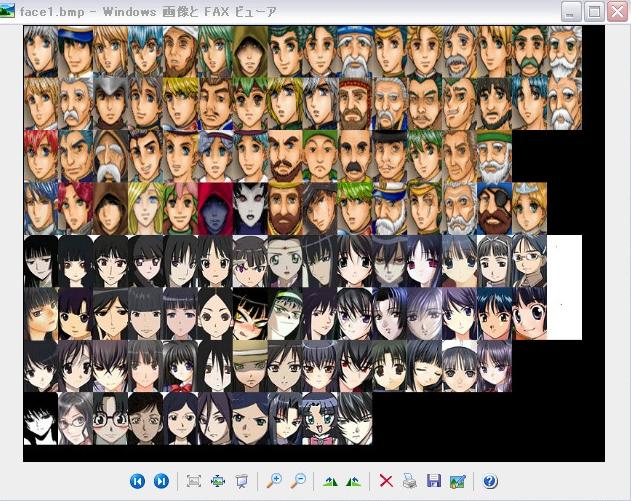Click the face wearing a silver helmet
This screenshot has height=501, width=631.
tap(110, 104)
